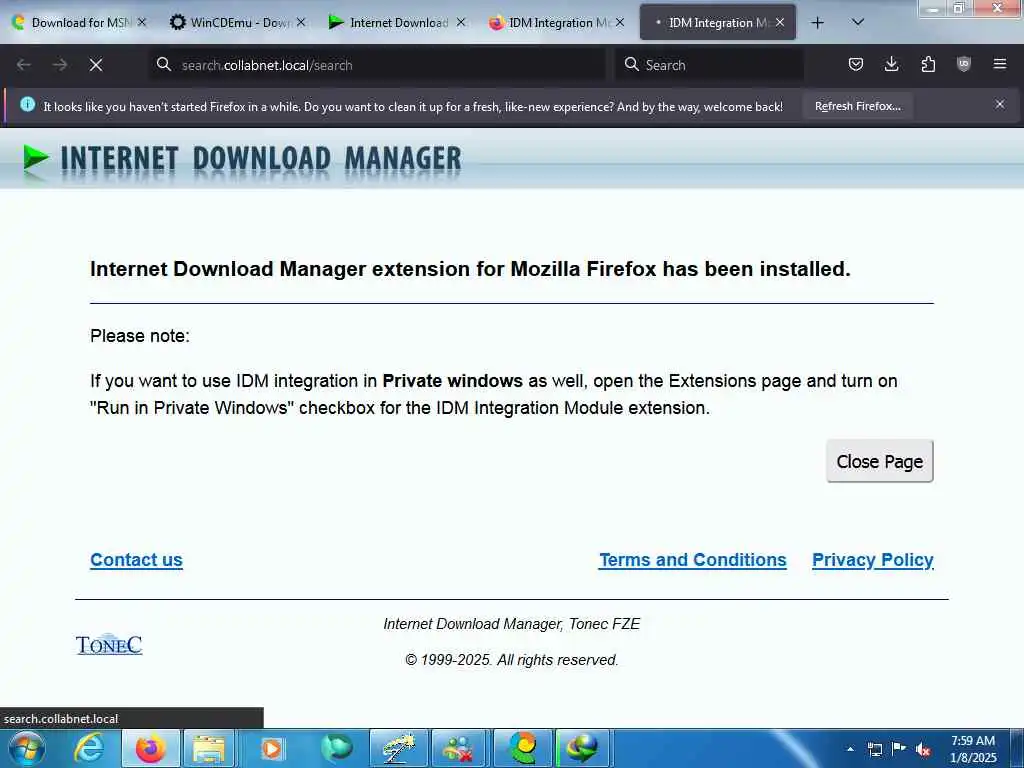Close the active IDM Integration tab
The width and height of the screenshot is (1024, 768).
[780, 22]
